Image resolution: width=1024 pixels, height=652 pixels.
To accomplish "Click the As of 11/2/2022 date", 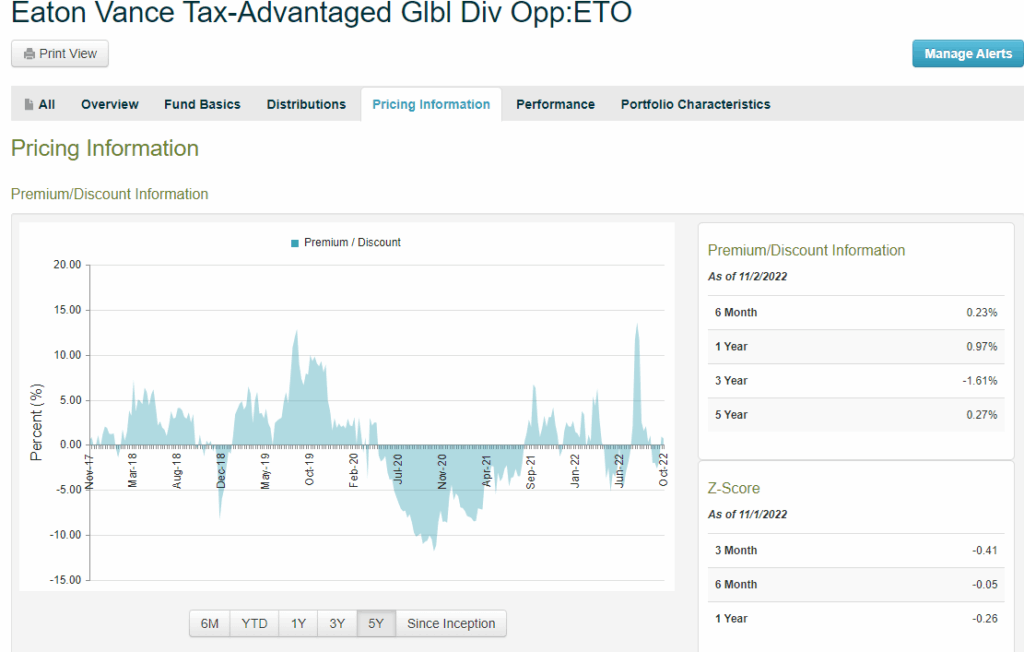I will (747, 276).
